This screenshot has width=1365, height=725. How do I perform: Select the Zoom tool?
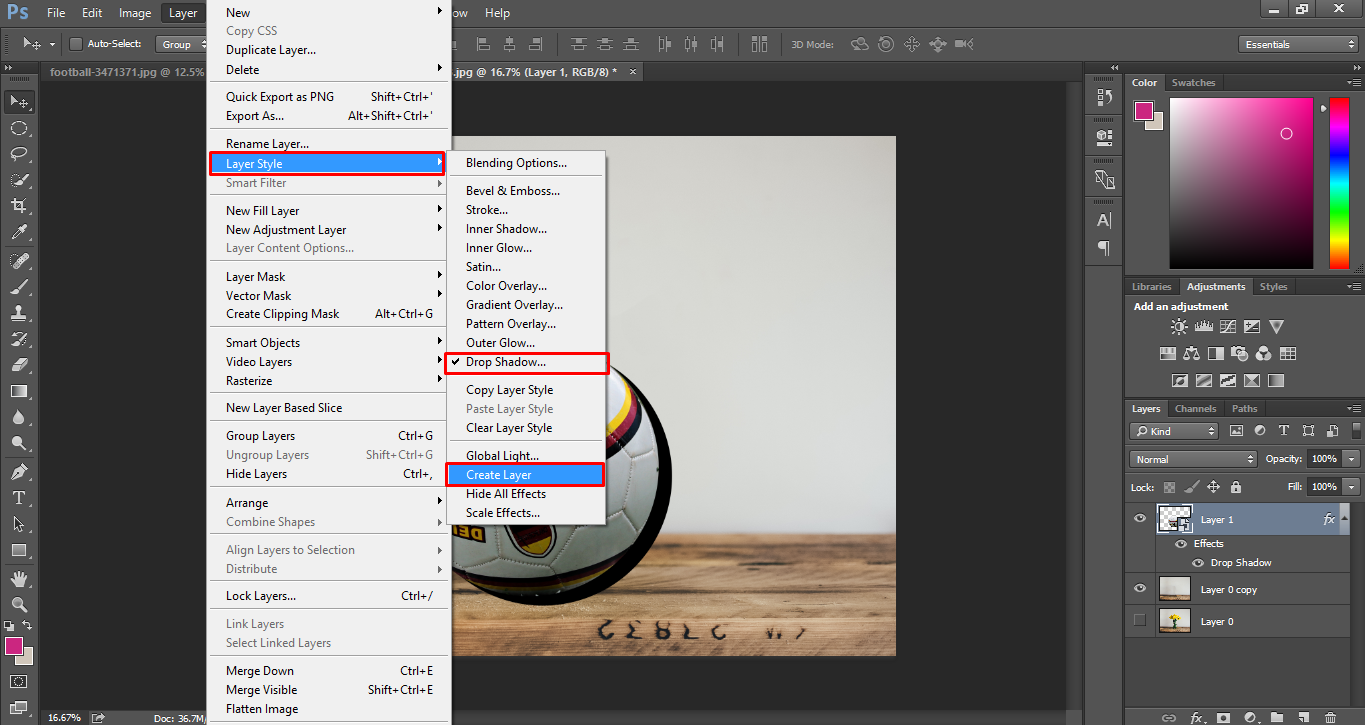pyautogui.click(x=18, y=605)
